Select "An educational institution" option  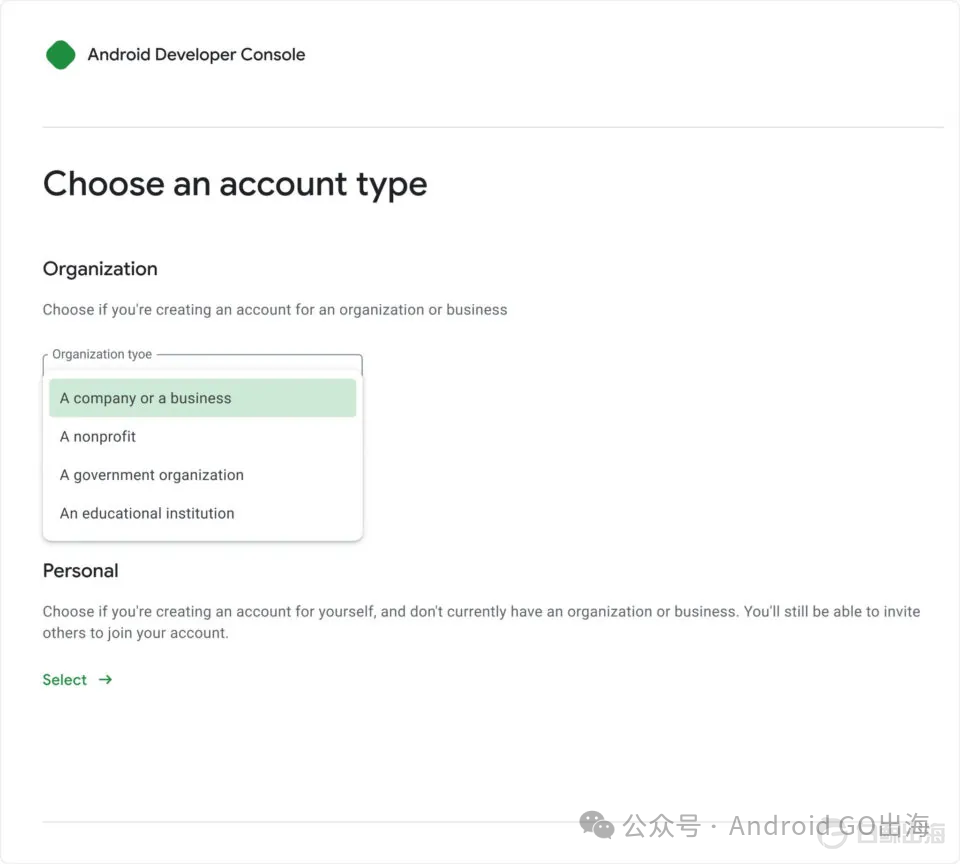[x=147, y=513]
